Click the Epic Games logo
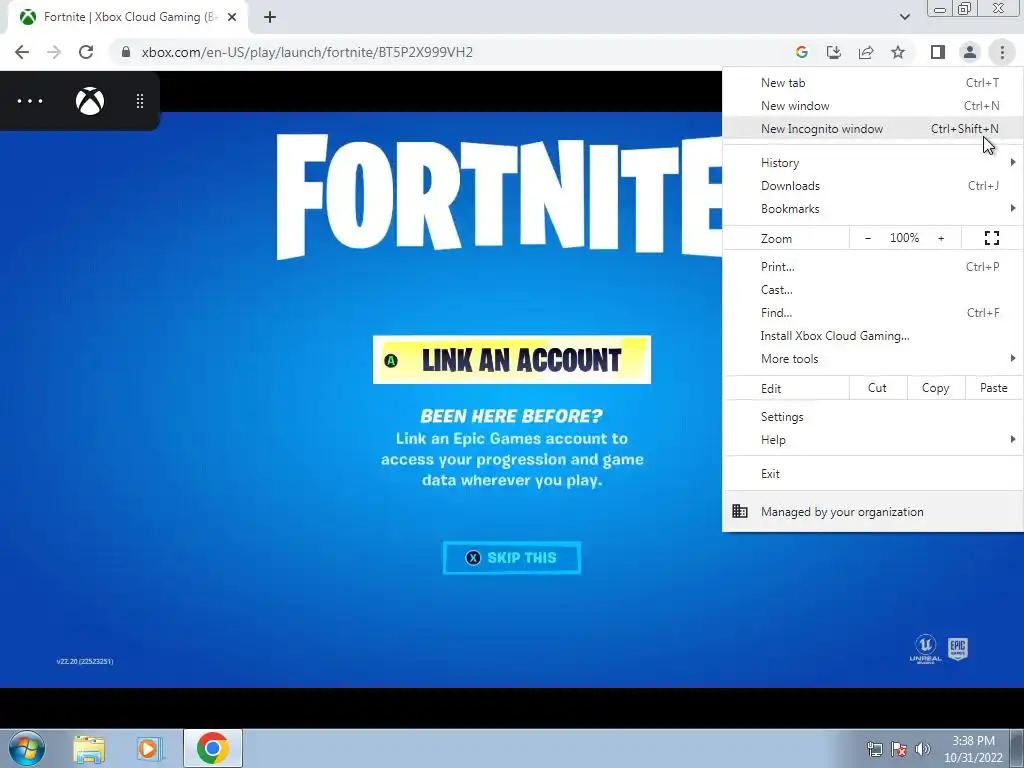Viewport: 1024px width, 768px height. 957,650
